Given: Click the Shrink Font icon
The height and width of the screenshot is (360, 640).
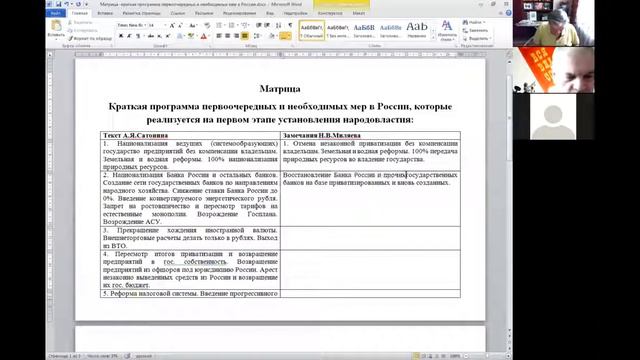Looking at the screenshot, I should tap(180, 25).
